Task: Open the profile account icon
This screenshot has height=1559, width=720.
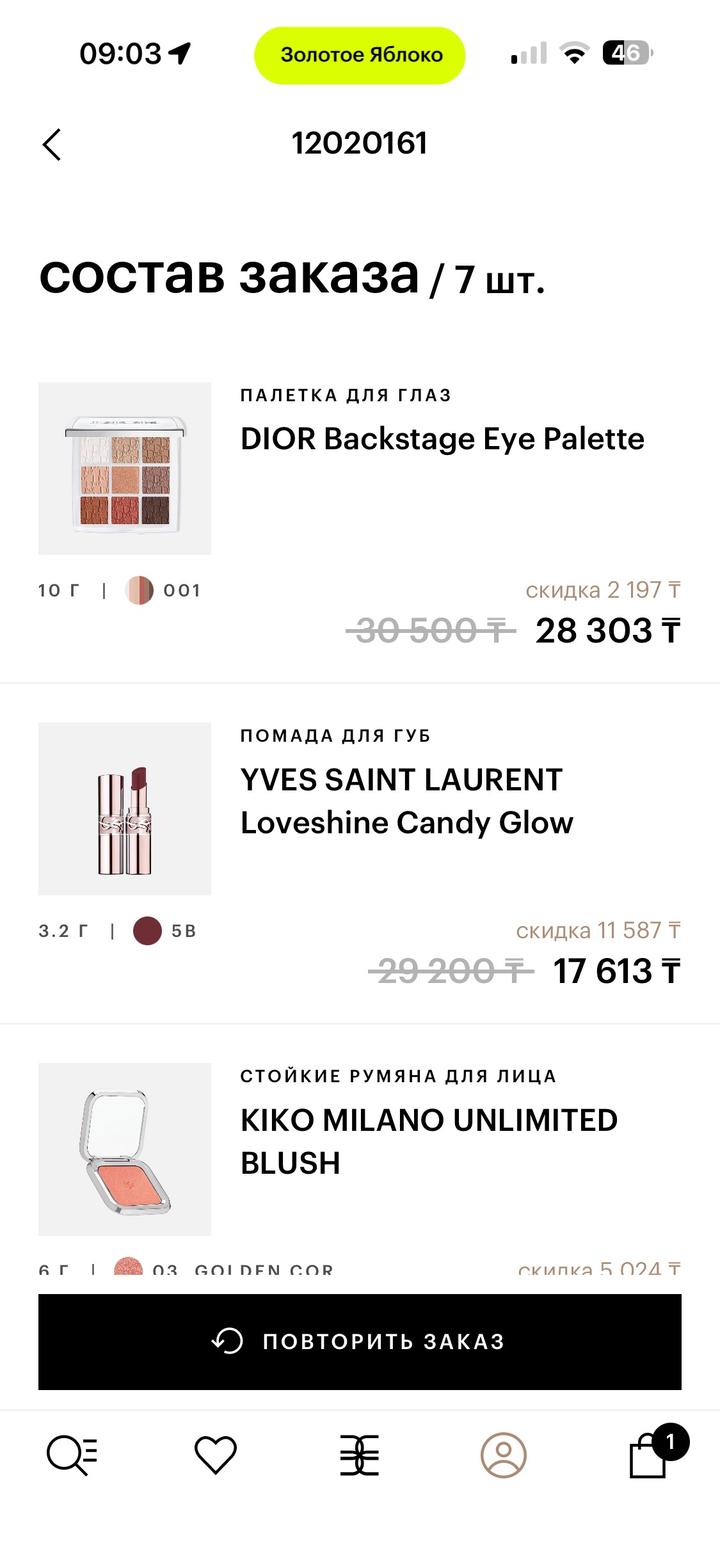Action: (x=503, y=1455)
